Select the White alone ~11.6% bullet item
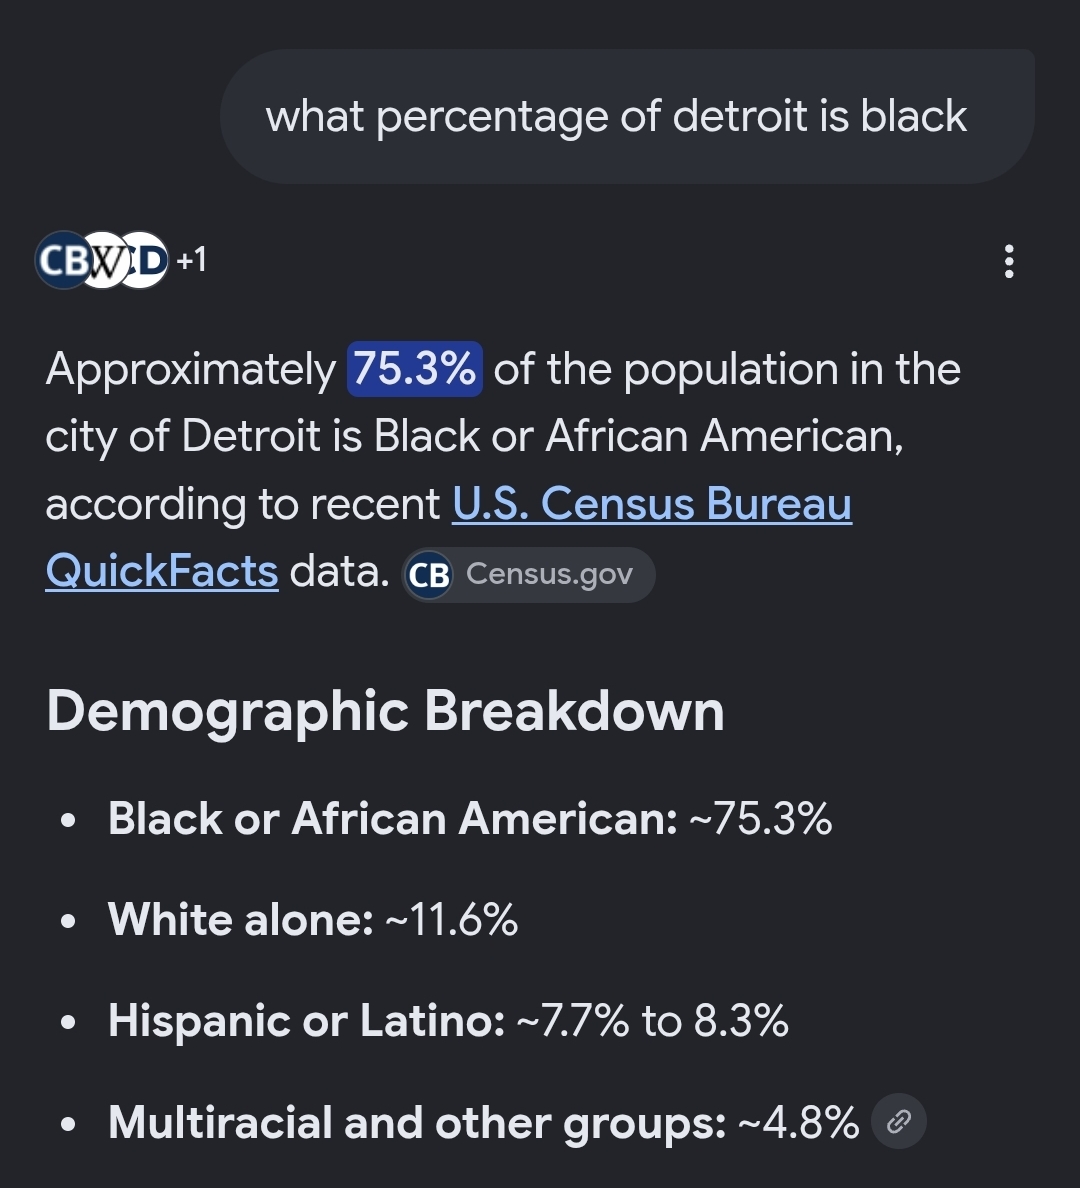 point(312,920)
